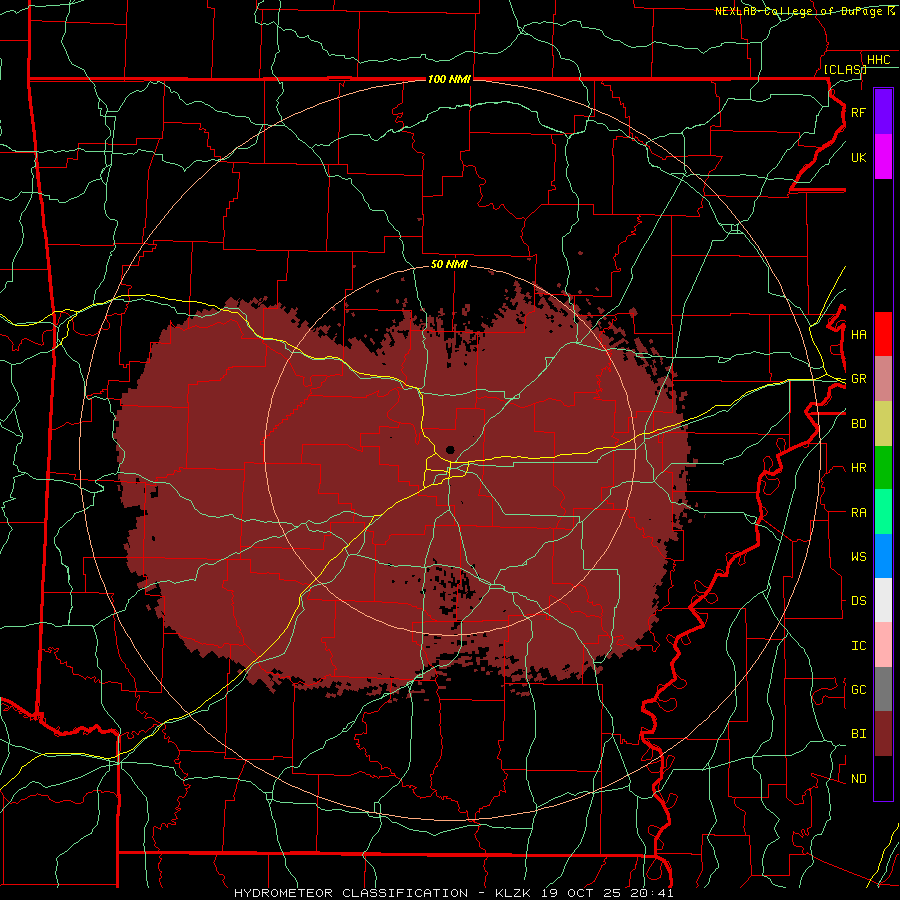Click the DS legend label

(x=858, y=601)
